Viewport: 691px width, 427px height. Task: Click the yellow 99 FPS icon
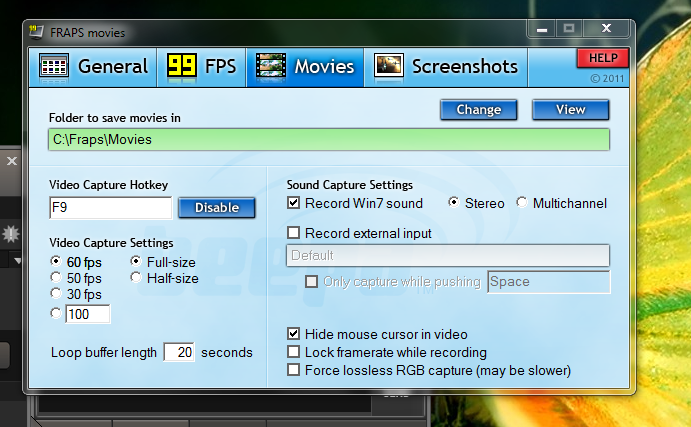click(182, 67)
